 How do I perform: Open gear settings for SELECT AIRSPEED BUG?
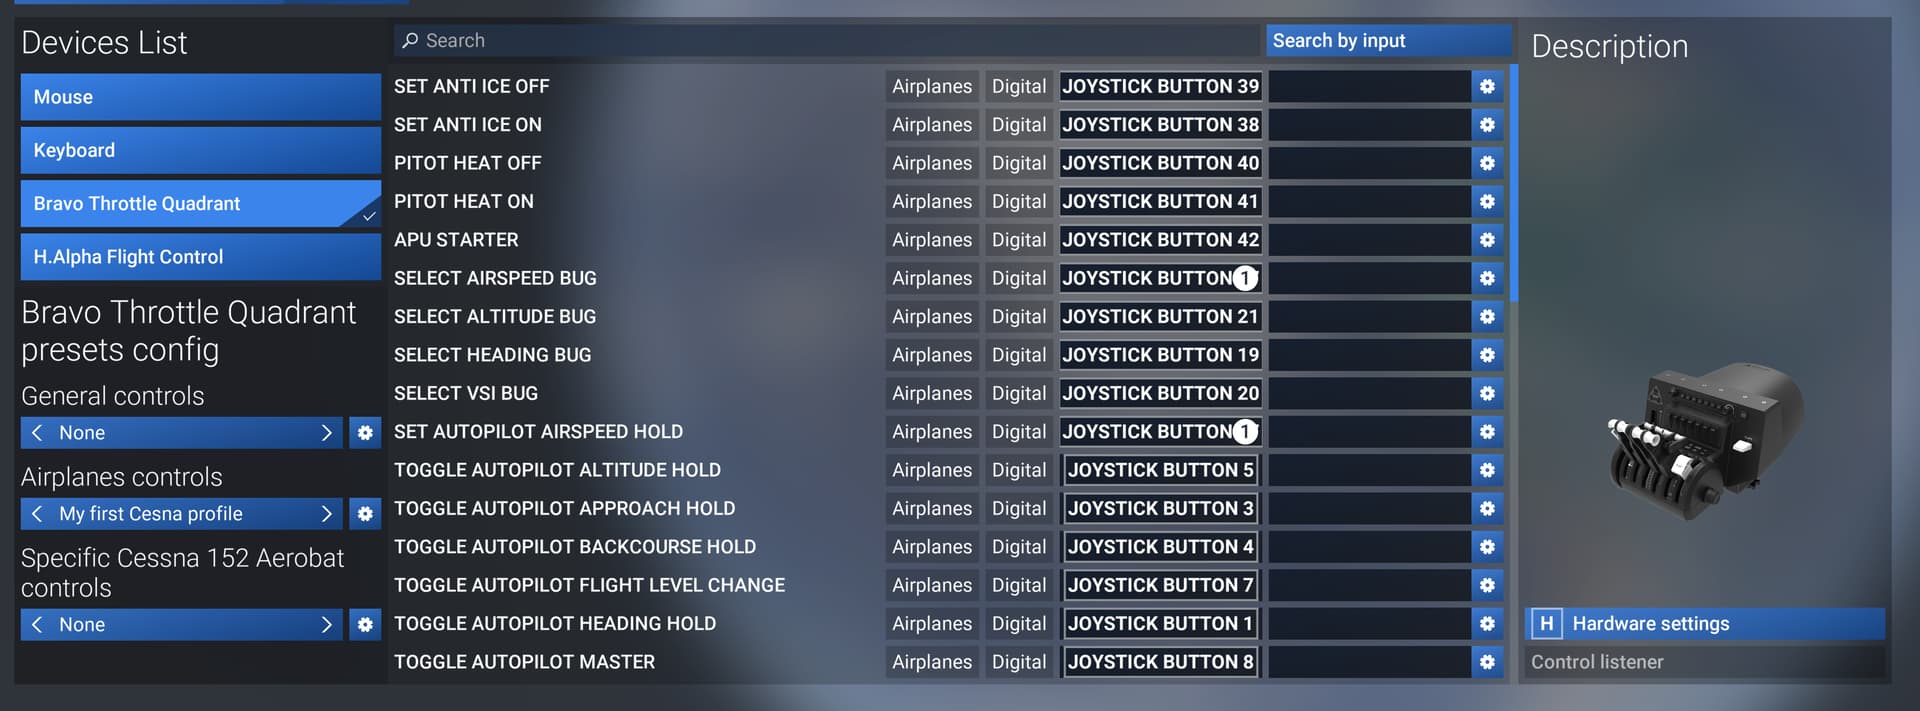point(1487,278)
